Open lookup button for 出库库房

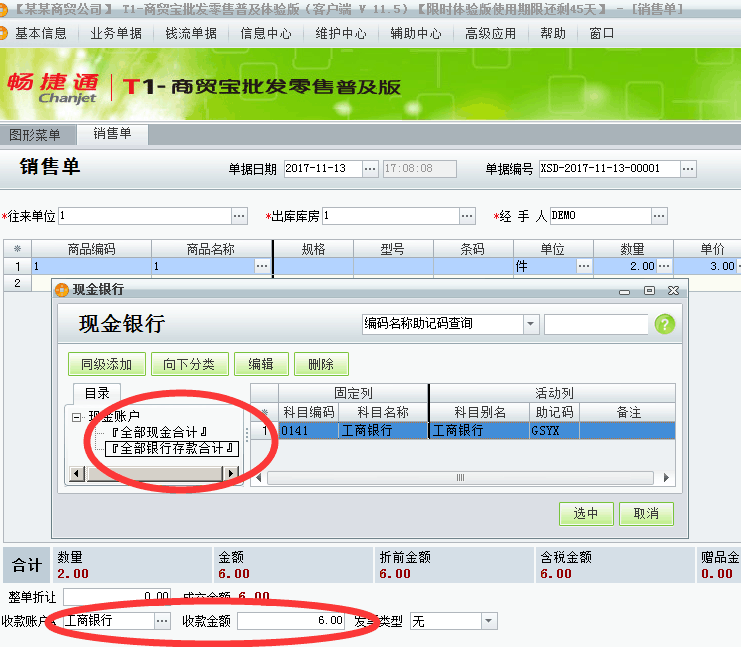coord(467,216)
